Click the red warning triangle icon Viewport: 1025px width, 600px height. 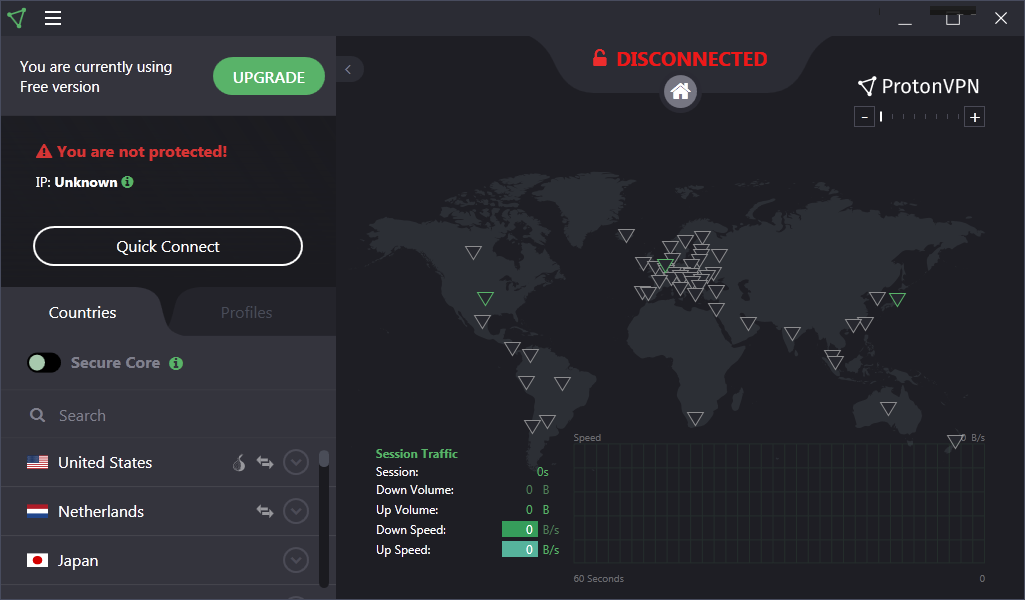point(44,152)
